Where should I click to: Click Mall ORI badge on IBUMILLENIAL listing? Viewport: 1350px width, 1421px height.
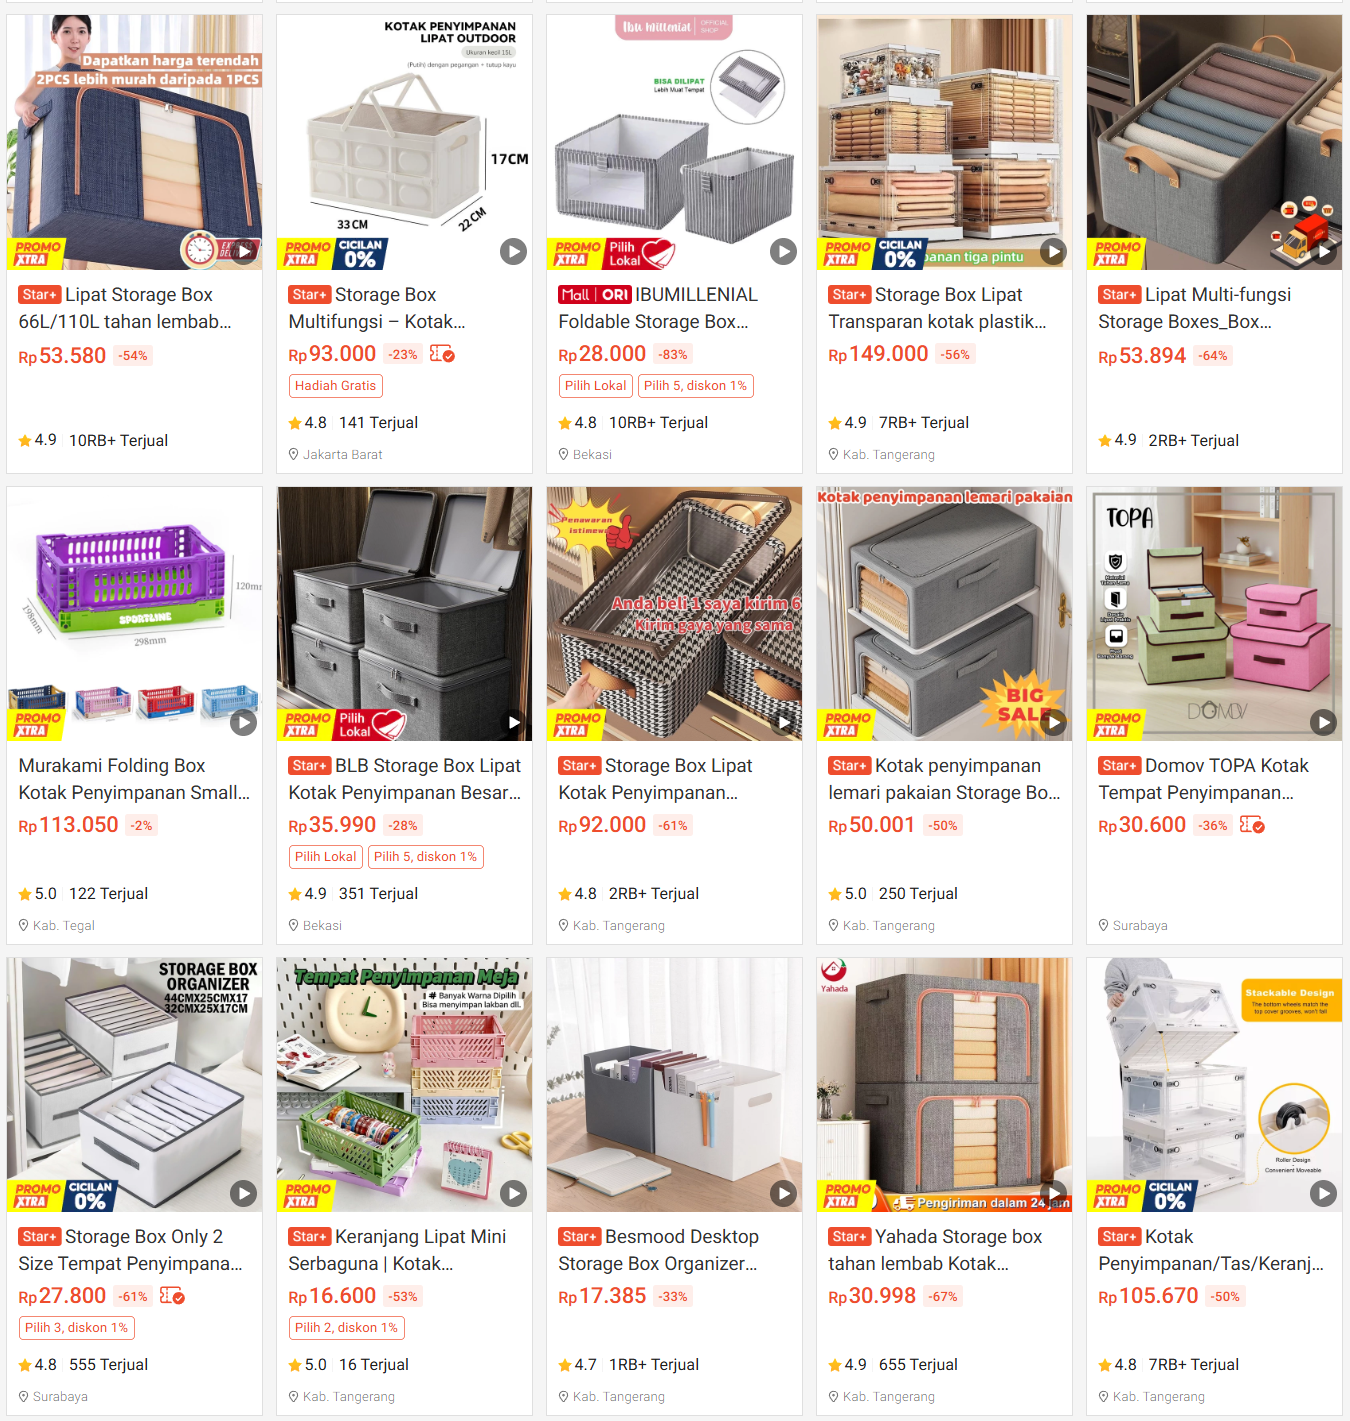595,295
